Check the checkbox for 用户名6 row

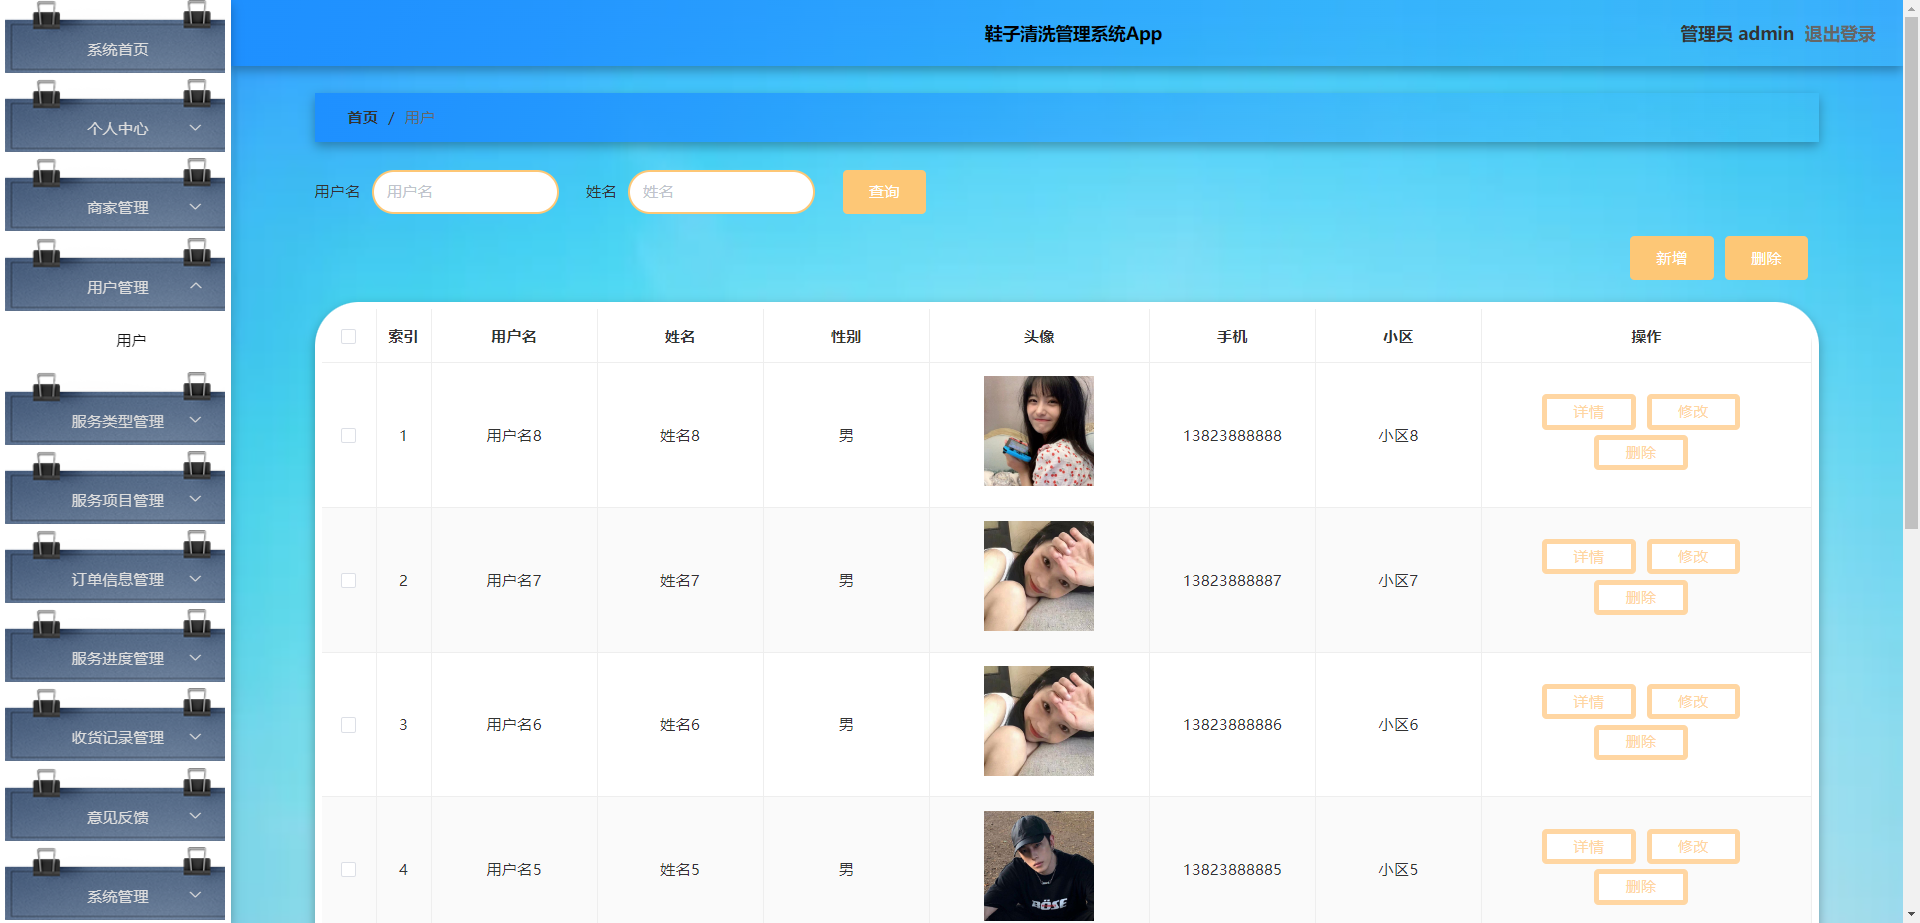[348, 724]
